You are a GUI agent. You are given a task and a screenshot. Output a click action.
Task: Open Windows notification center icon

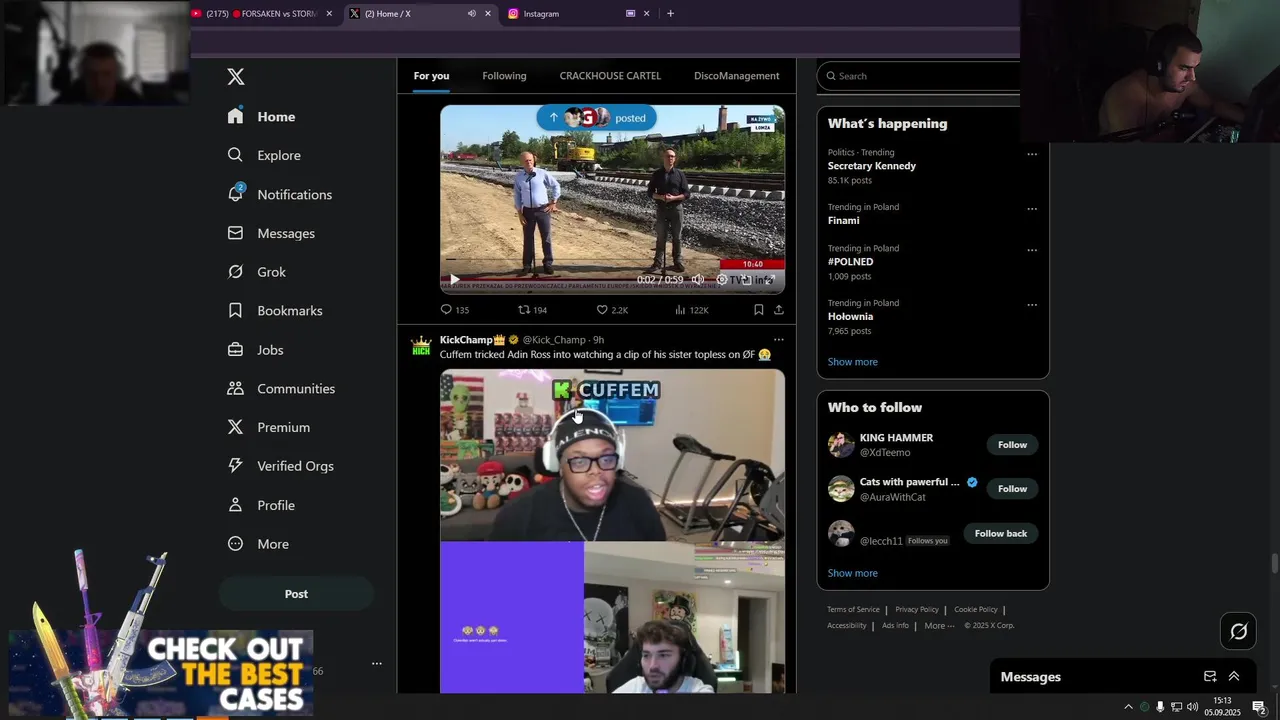tap(1259, 707)
